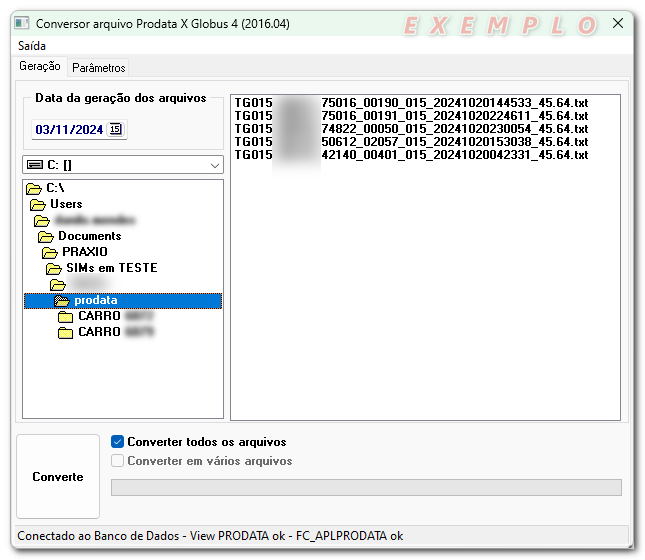The height and width of the screenshot is (560, 645).
Task: Check Converter todos os arquivos
Action: (117, 442)
